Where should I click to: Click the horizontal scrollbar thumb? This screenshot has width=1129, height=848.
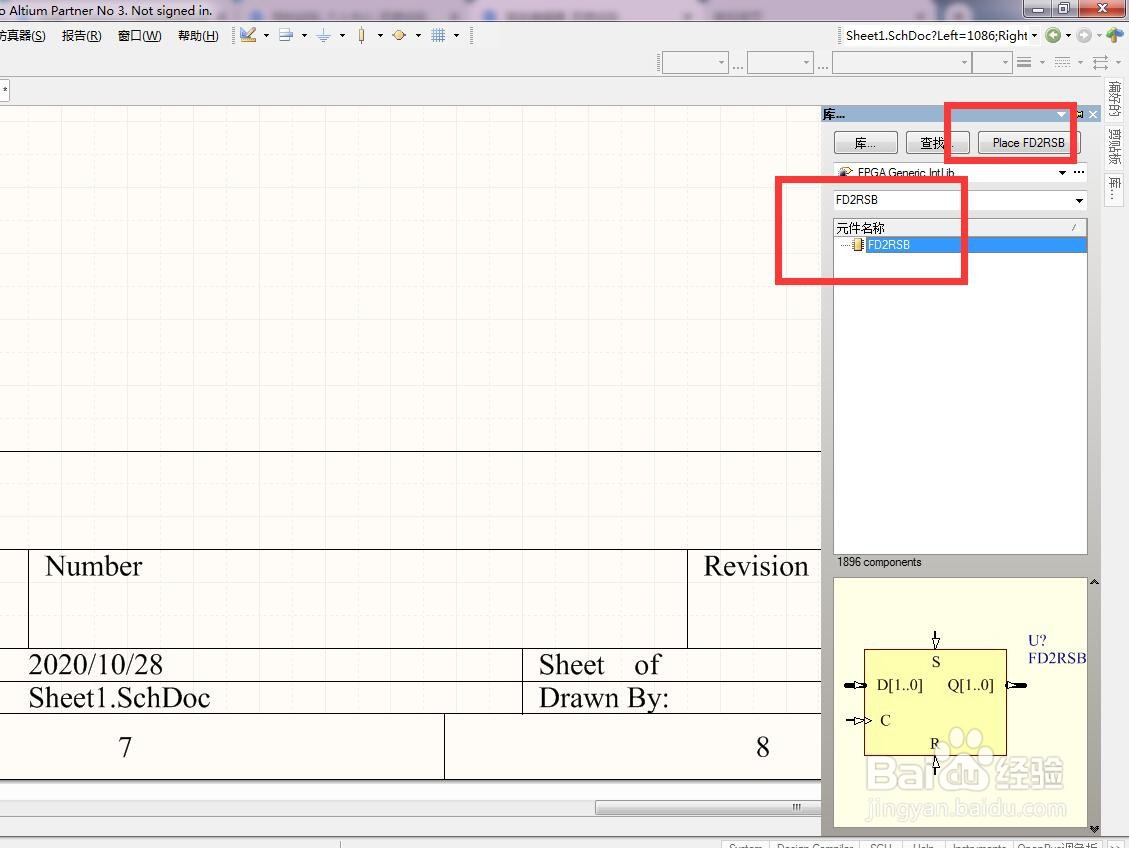pyautogui.click(x=708, y=808)
